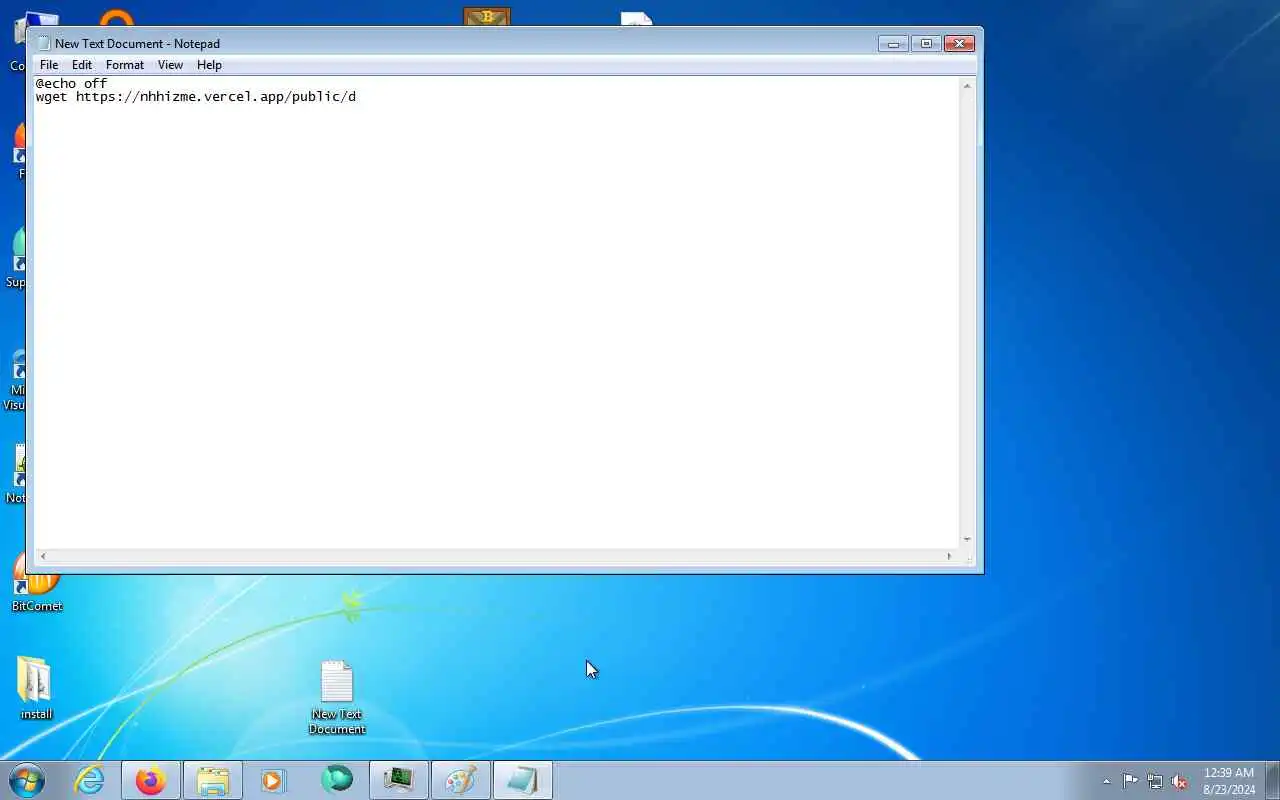Open Firefox from the taskbar
This screenshot has height=800, width=1280.
(151, 780)
